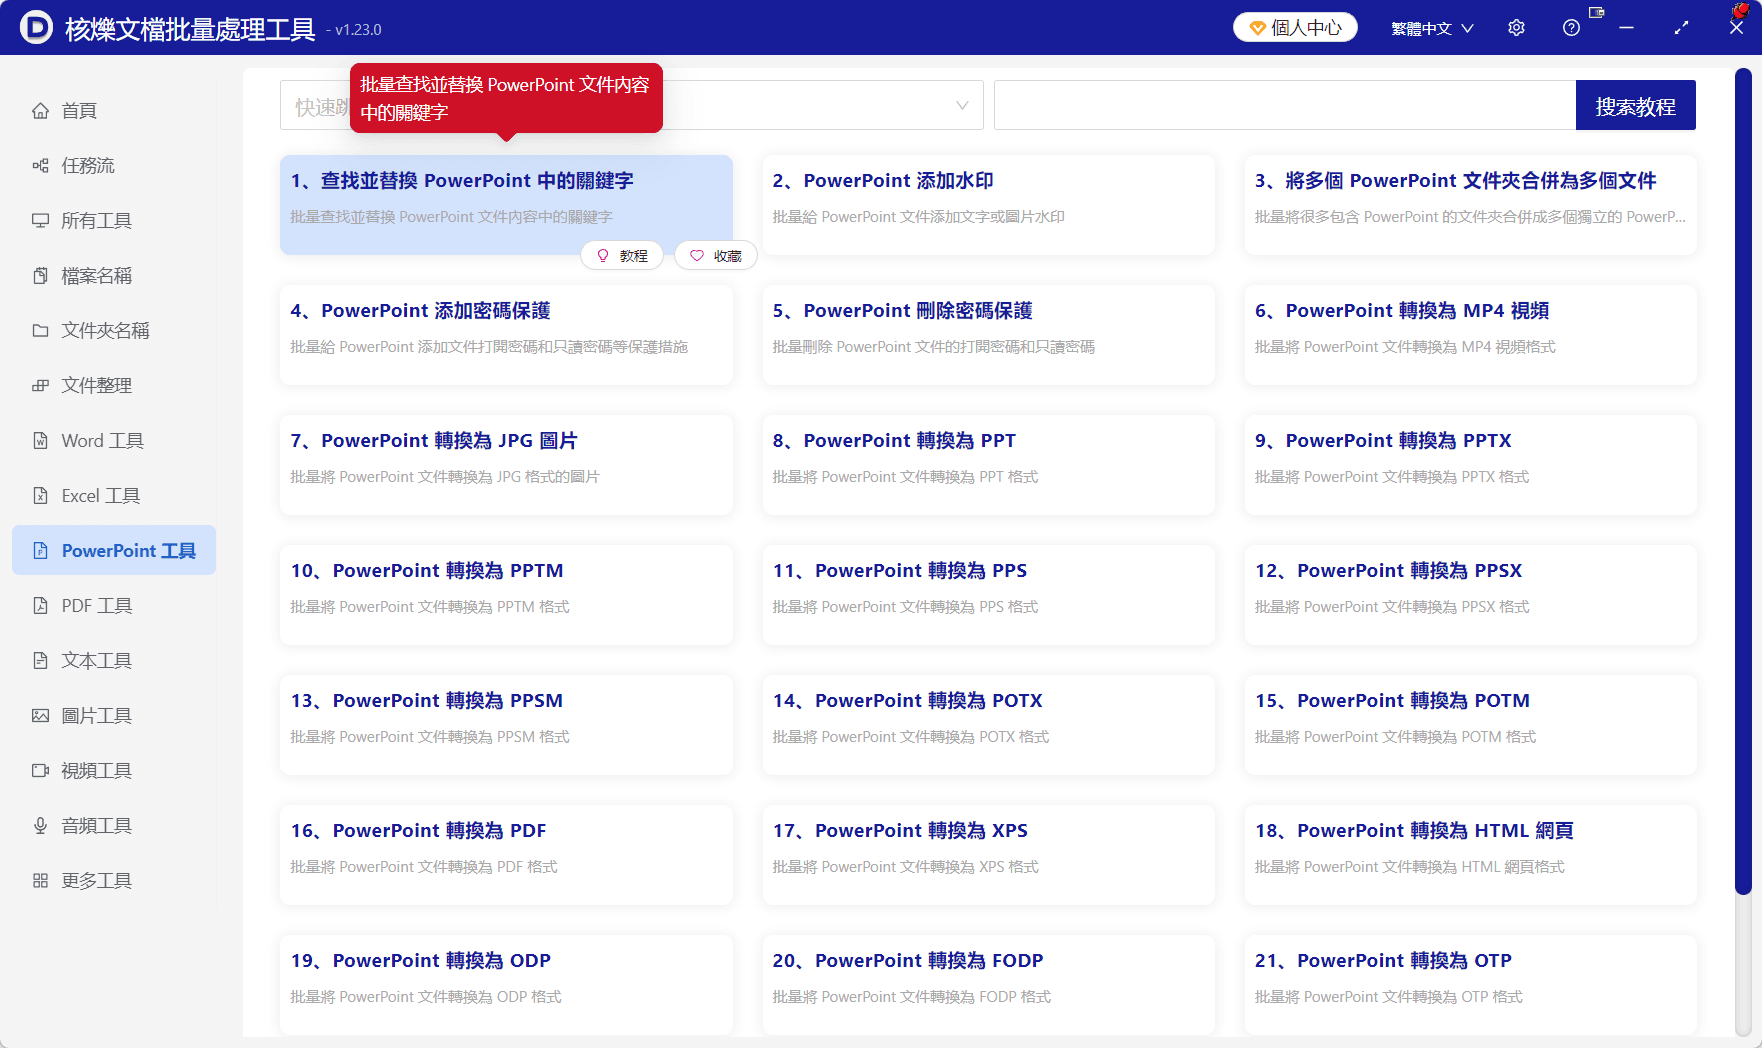Click the PowerPoint file icon in sidebar
This screenshot has width=1762, height=1048.
pos(40,551)
